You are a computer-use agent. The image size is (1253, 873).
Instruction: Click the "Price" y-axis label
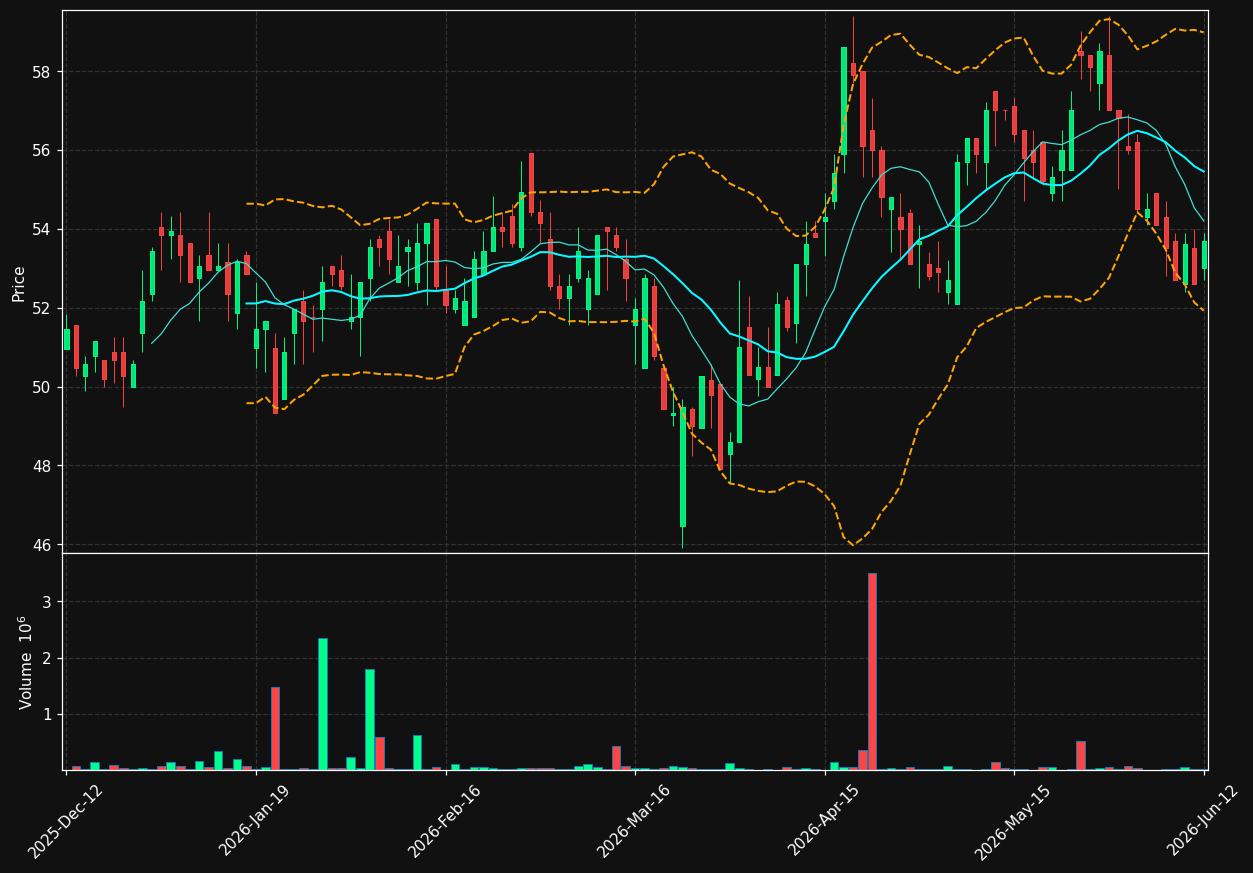tap(19, 282)
